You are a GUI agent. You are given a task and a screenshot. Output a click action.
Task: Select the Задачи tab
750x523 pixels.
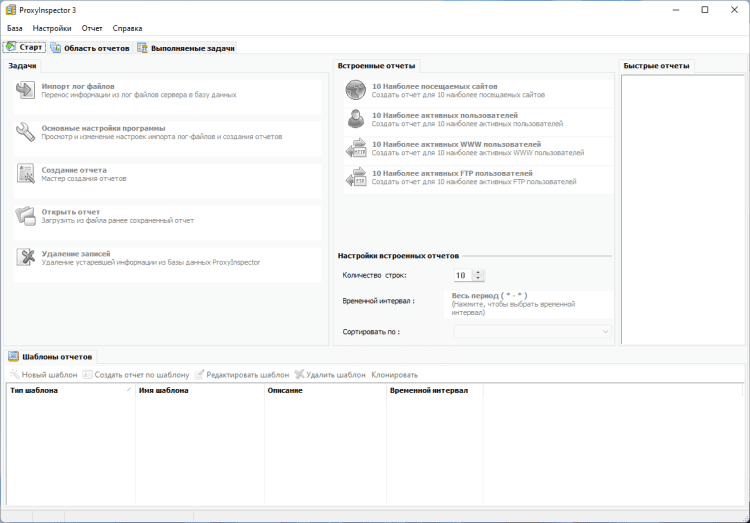click(x=22, y=66)
